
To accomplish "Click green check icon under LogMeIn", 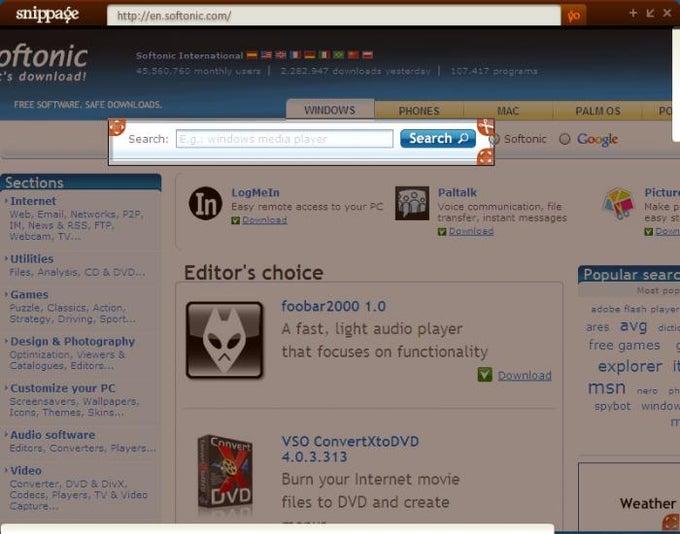I will pyautogui.click(x=235, y=220).
